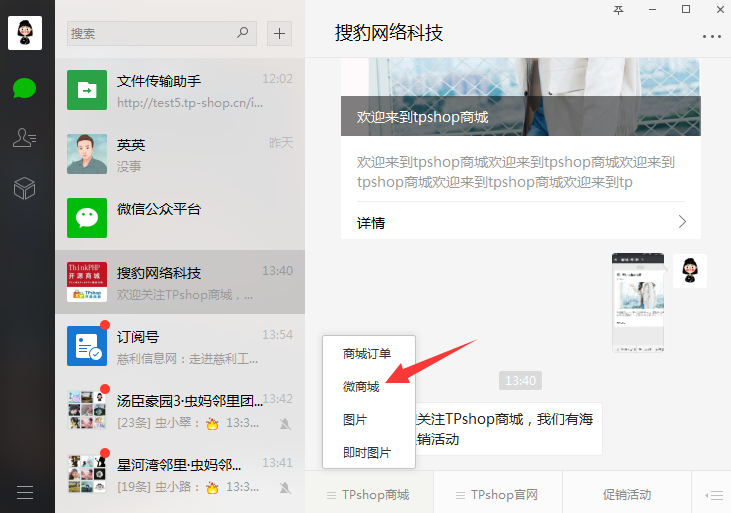Click the 13:40 timestamp in chat

520,381
